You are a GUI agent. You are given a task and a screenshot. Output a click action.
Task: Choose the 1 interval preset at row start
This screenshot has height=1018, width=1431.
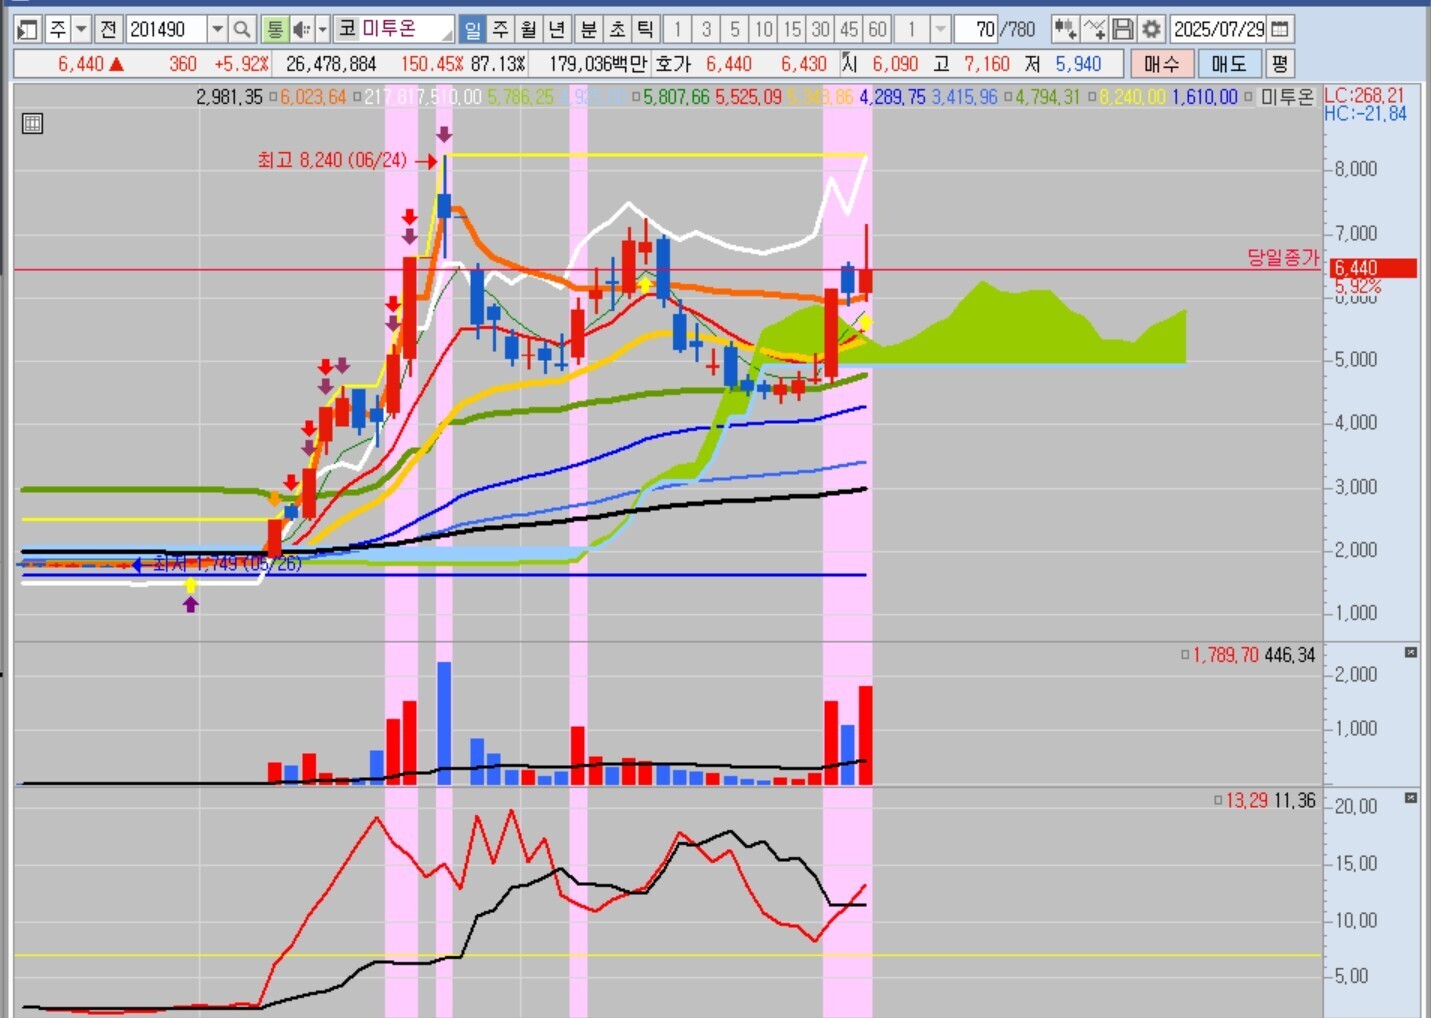tap(677, 29)
